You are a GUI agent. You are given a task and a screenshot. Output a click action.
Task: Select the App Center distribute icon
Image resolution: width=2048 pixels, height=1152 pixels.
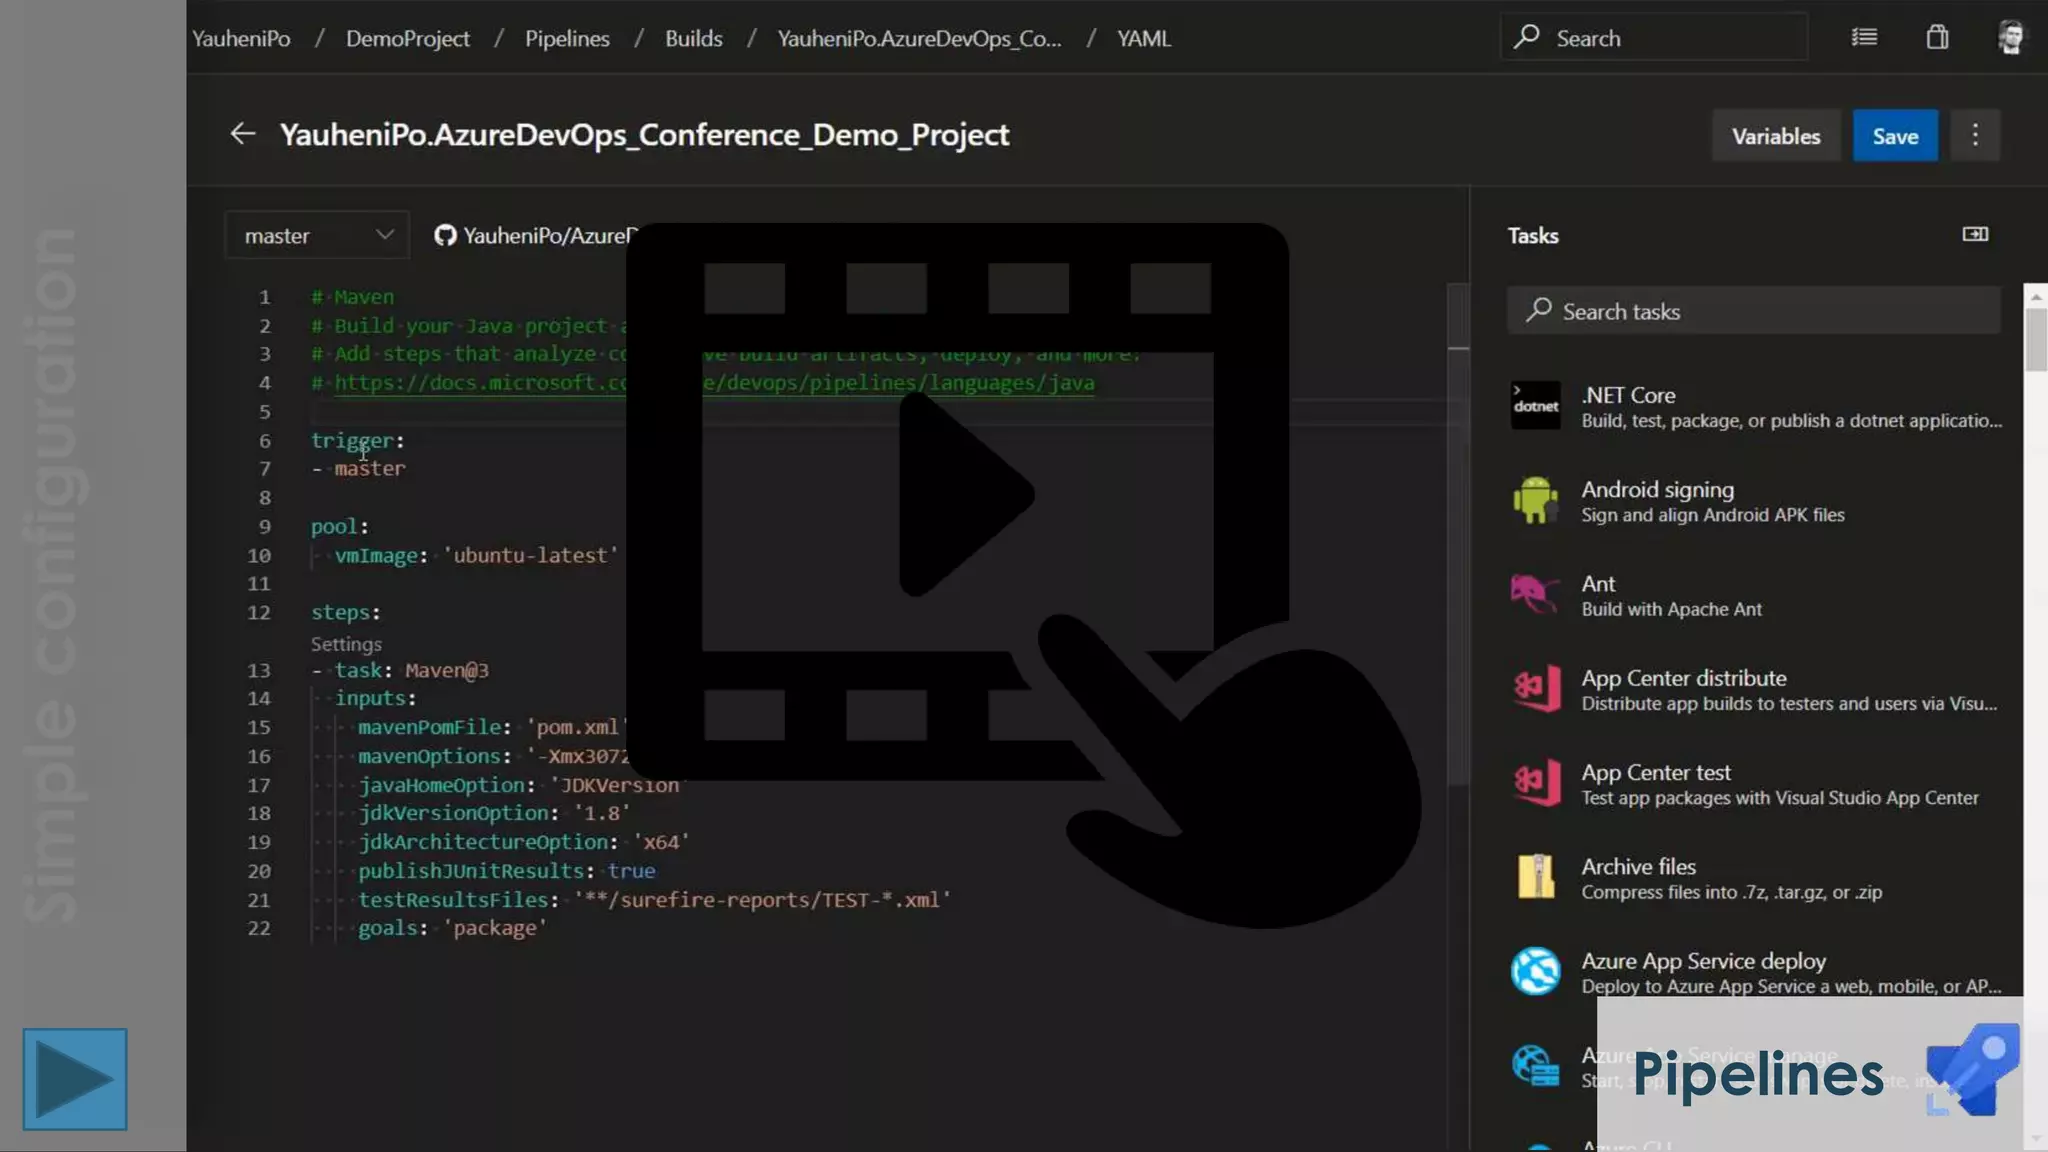(1535, 688)
